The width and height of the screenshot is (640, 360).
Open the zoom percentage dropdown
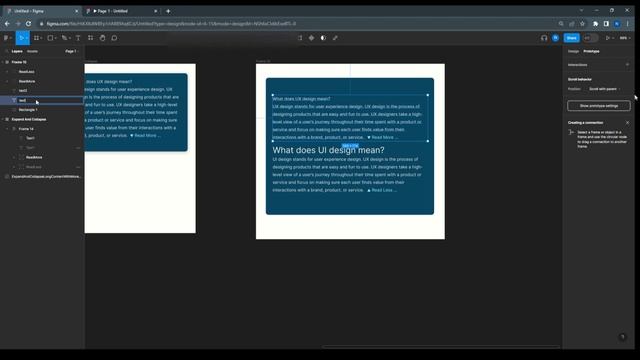pos(624,38)
